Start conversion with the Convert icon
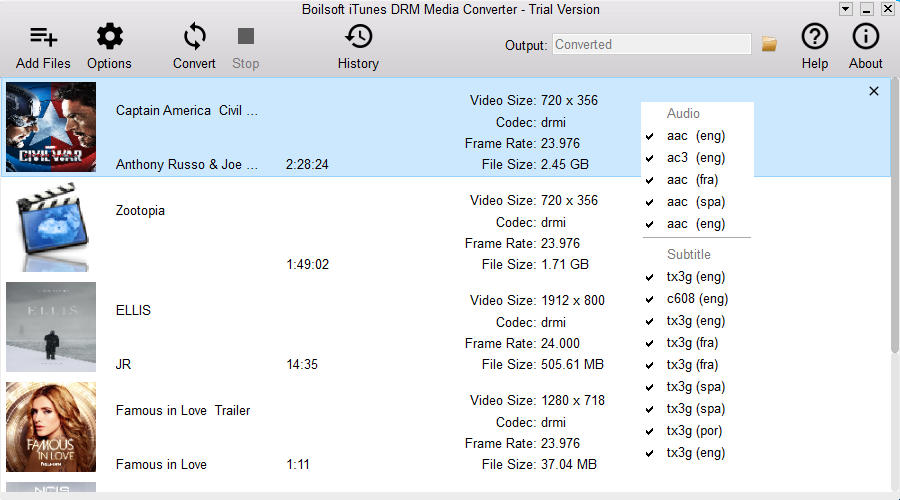The width and height of the screenshot is (900, 500). click(194, 38)
